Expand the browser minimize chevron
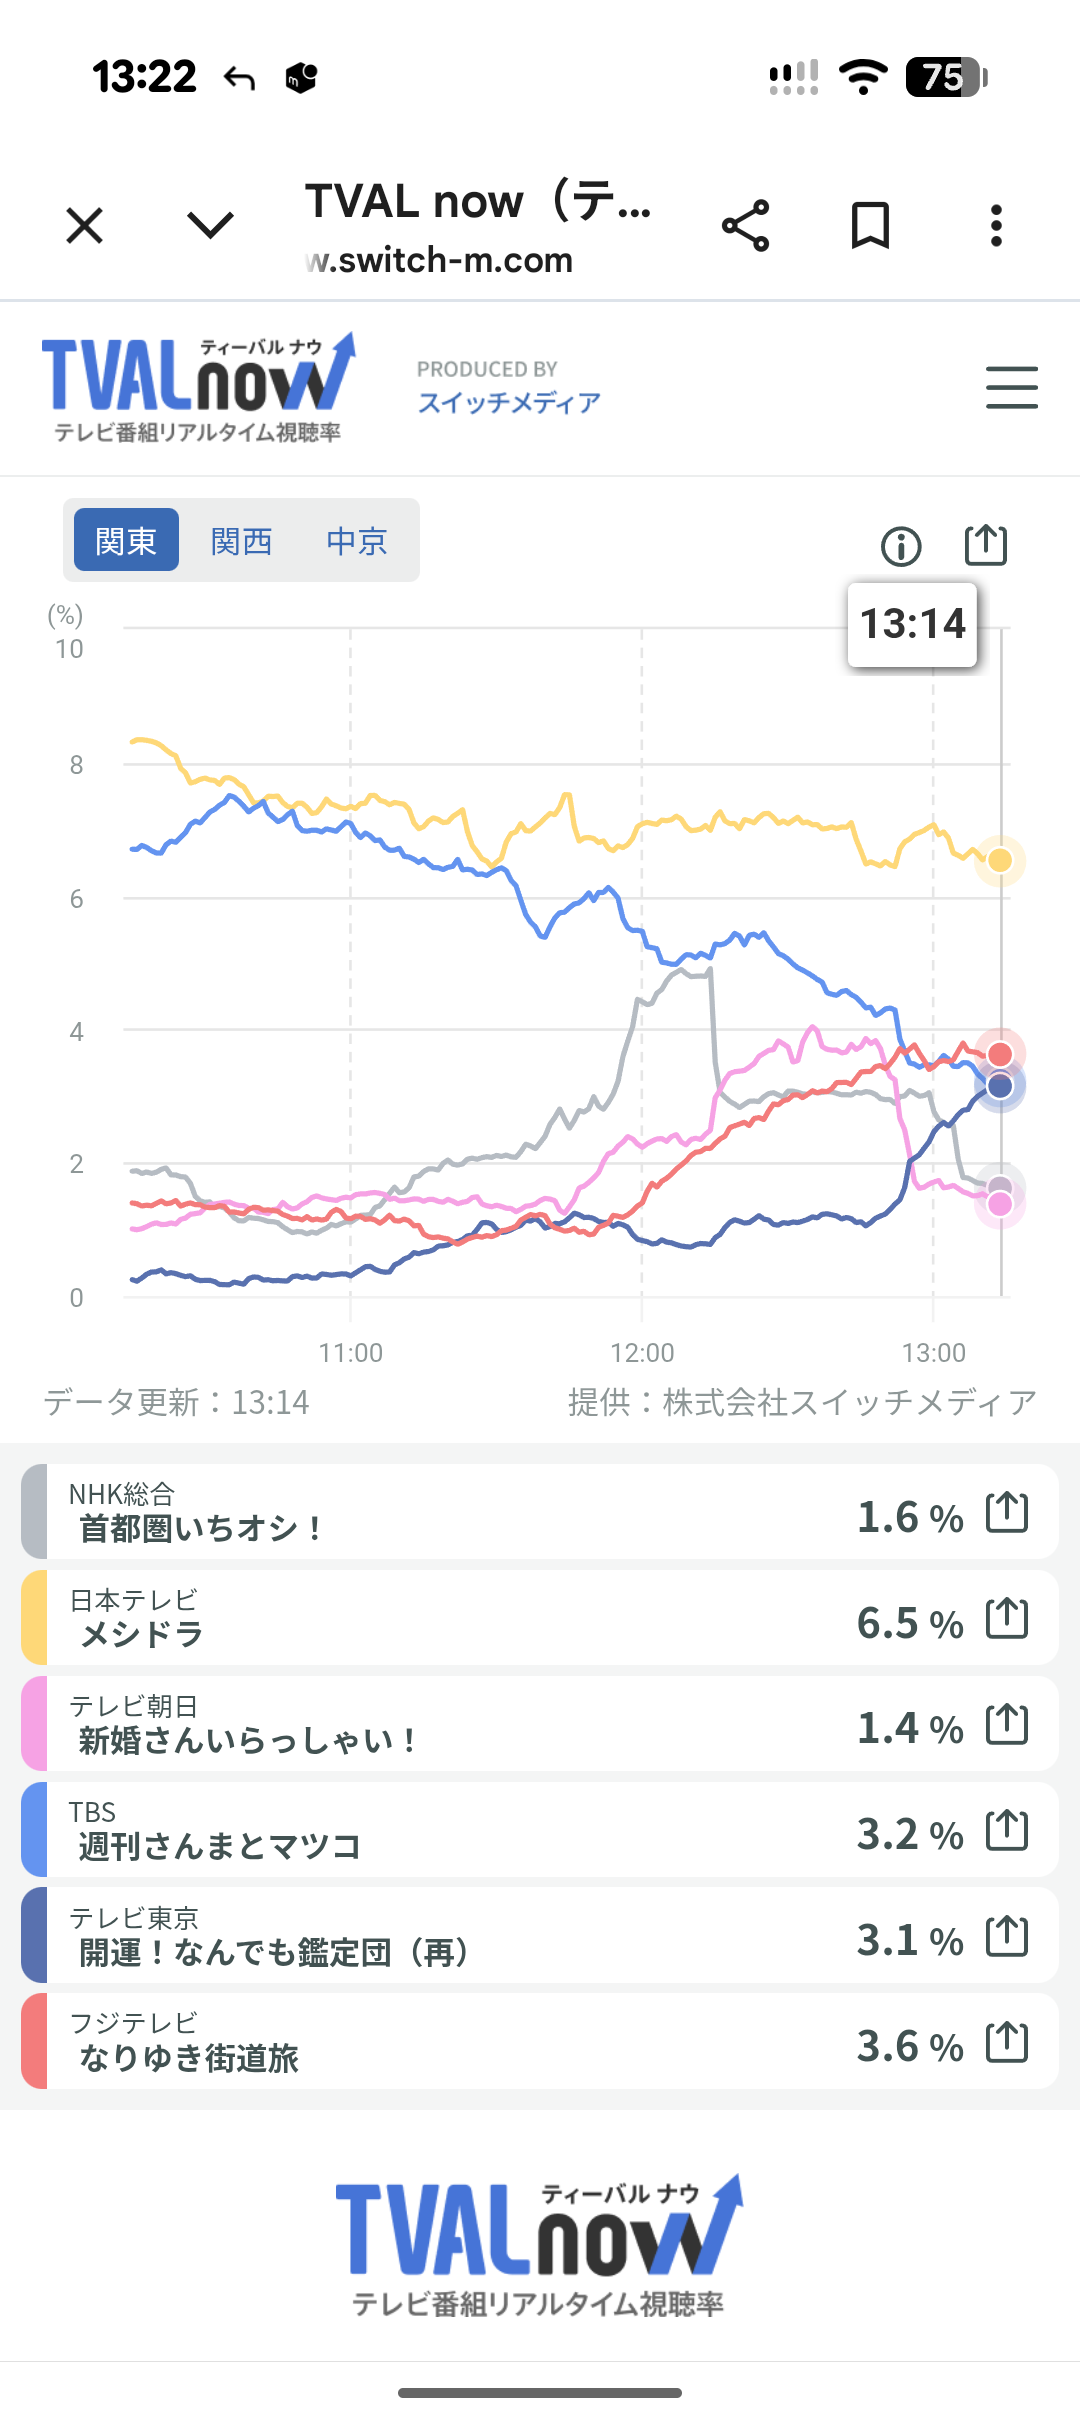The width and height of the screenshot is (1080, 2424). point(210,226)
